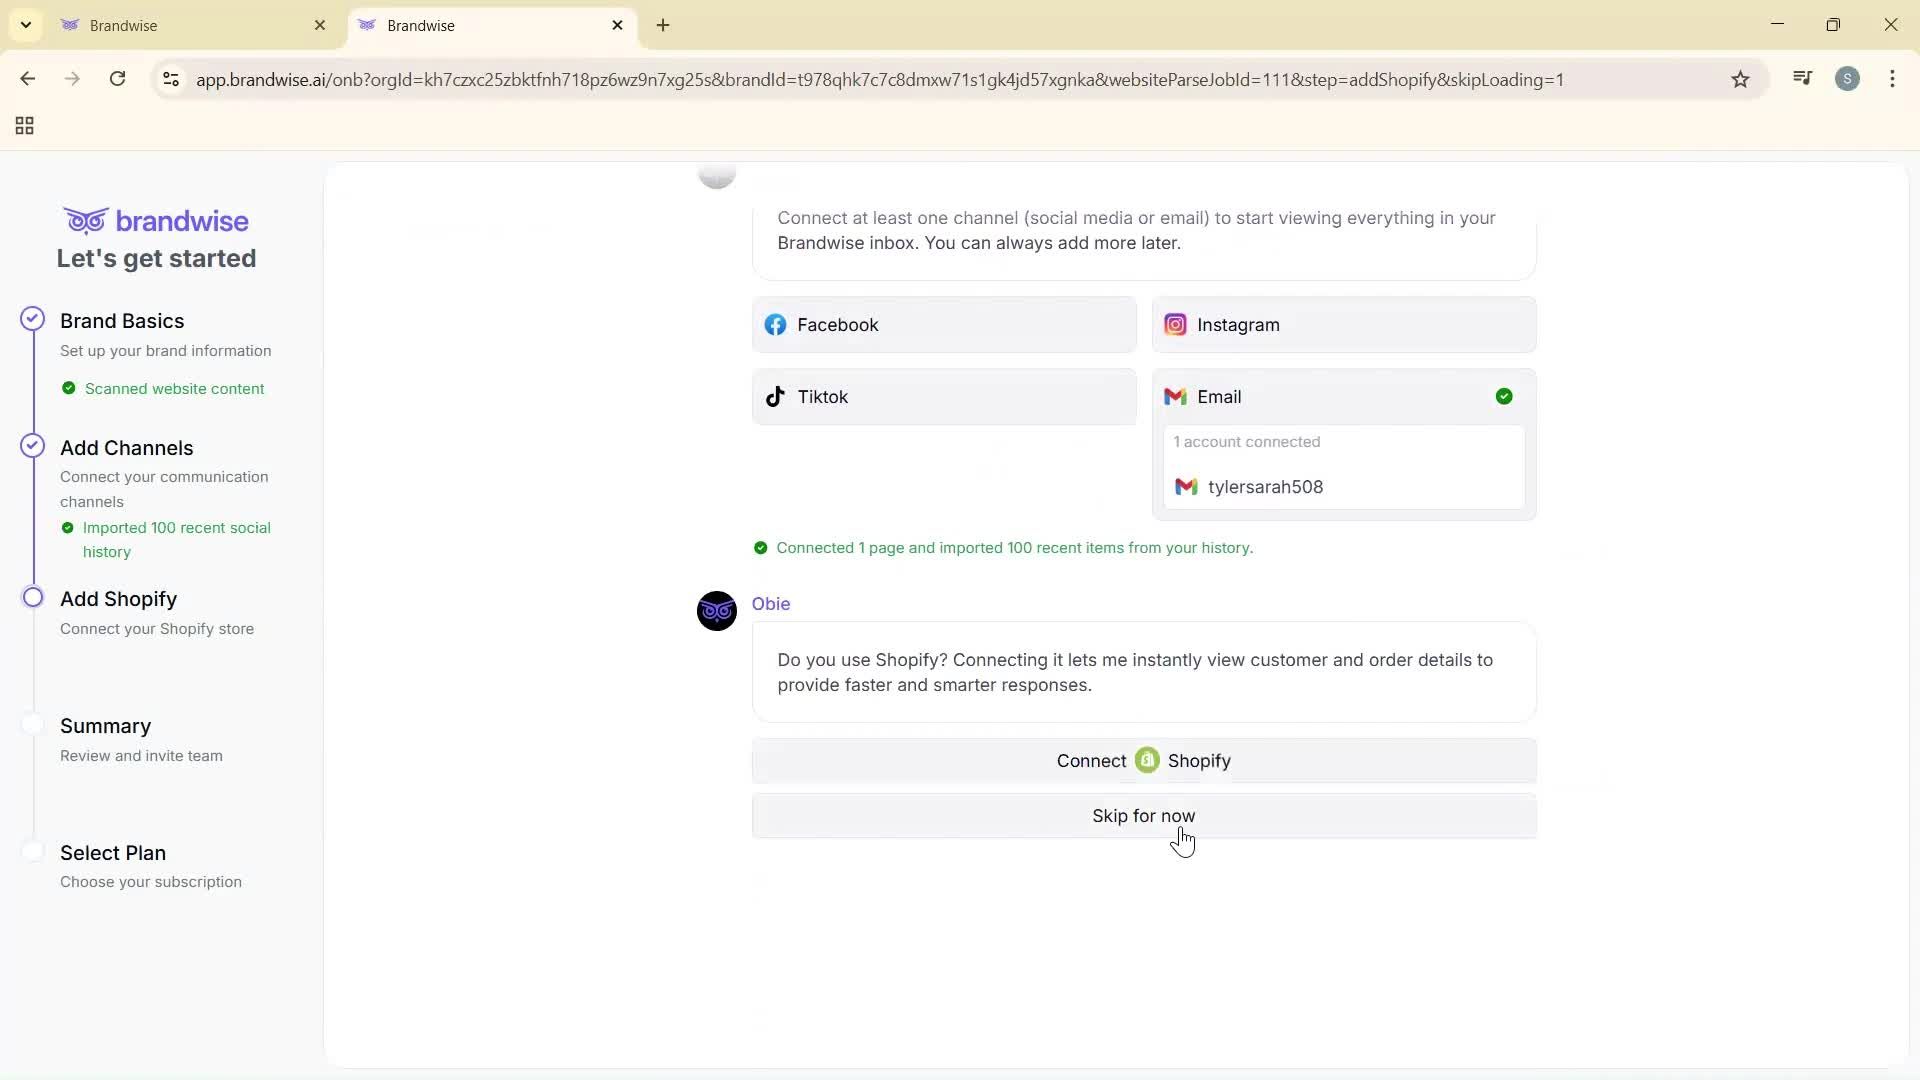
Task: Click the green checkmark on Email channel
Action: pyautogui.click(x=1504, y=396)
